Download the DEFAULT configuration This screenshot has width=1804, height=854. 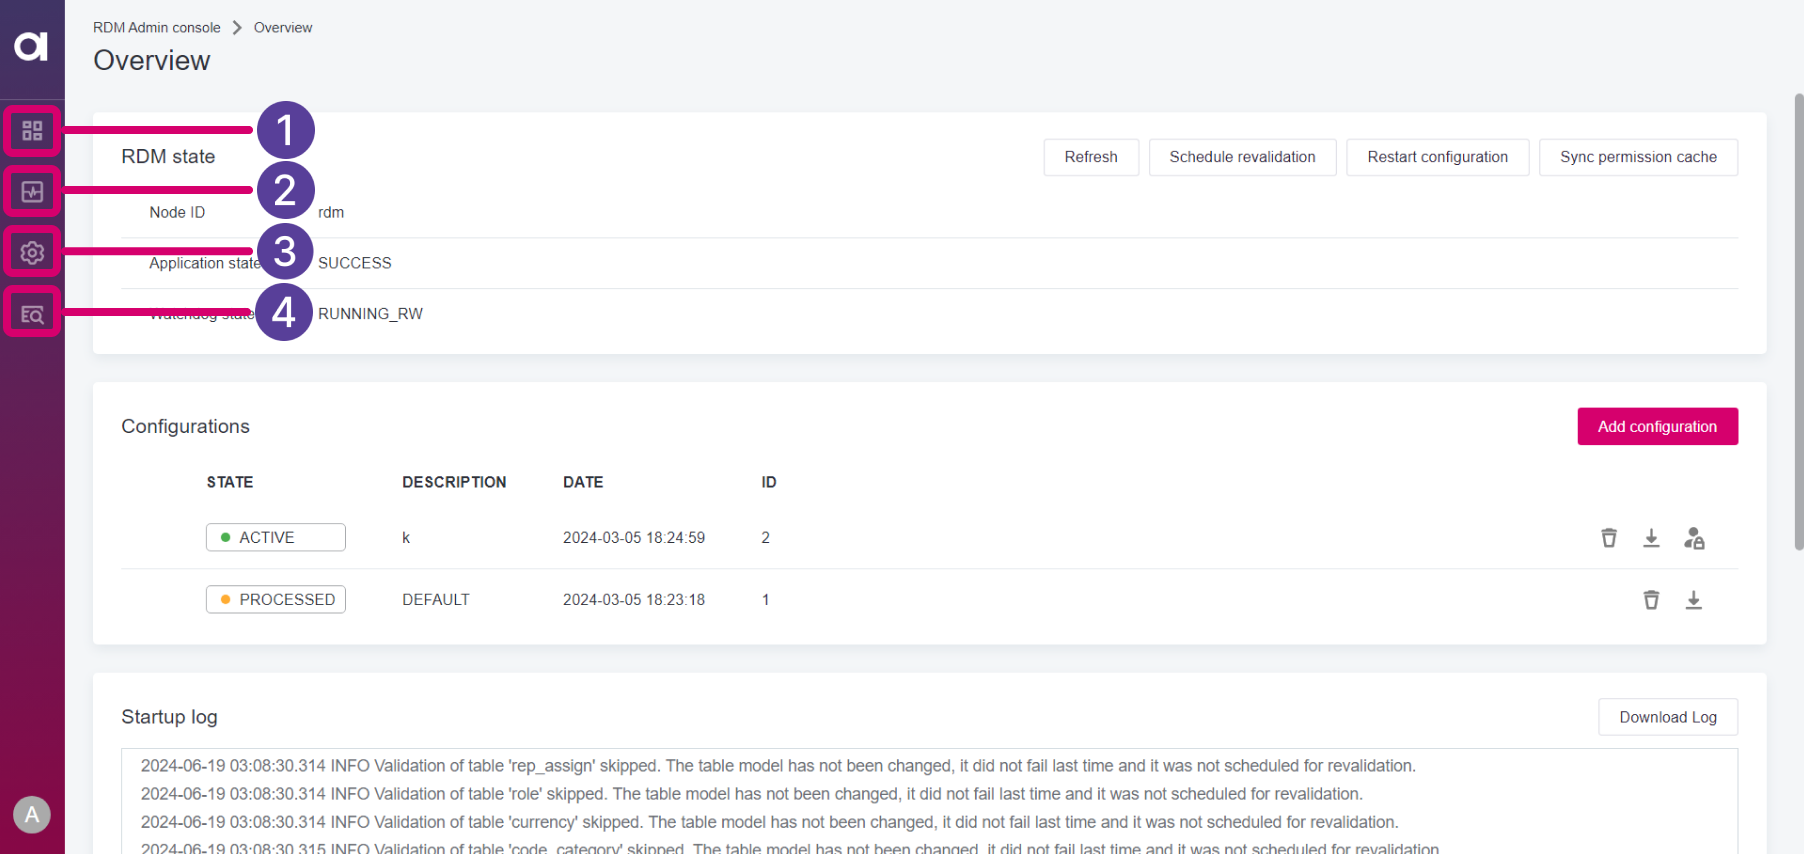coord(1693,600)
